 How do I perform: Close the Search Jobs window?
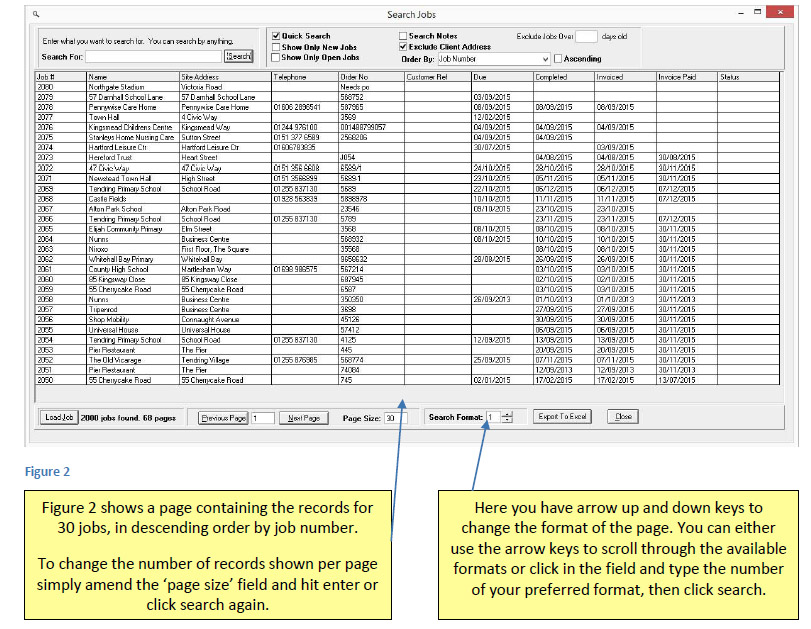click(780, 12)
